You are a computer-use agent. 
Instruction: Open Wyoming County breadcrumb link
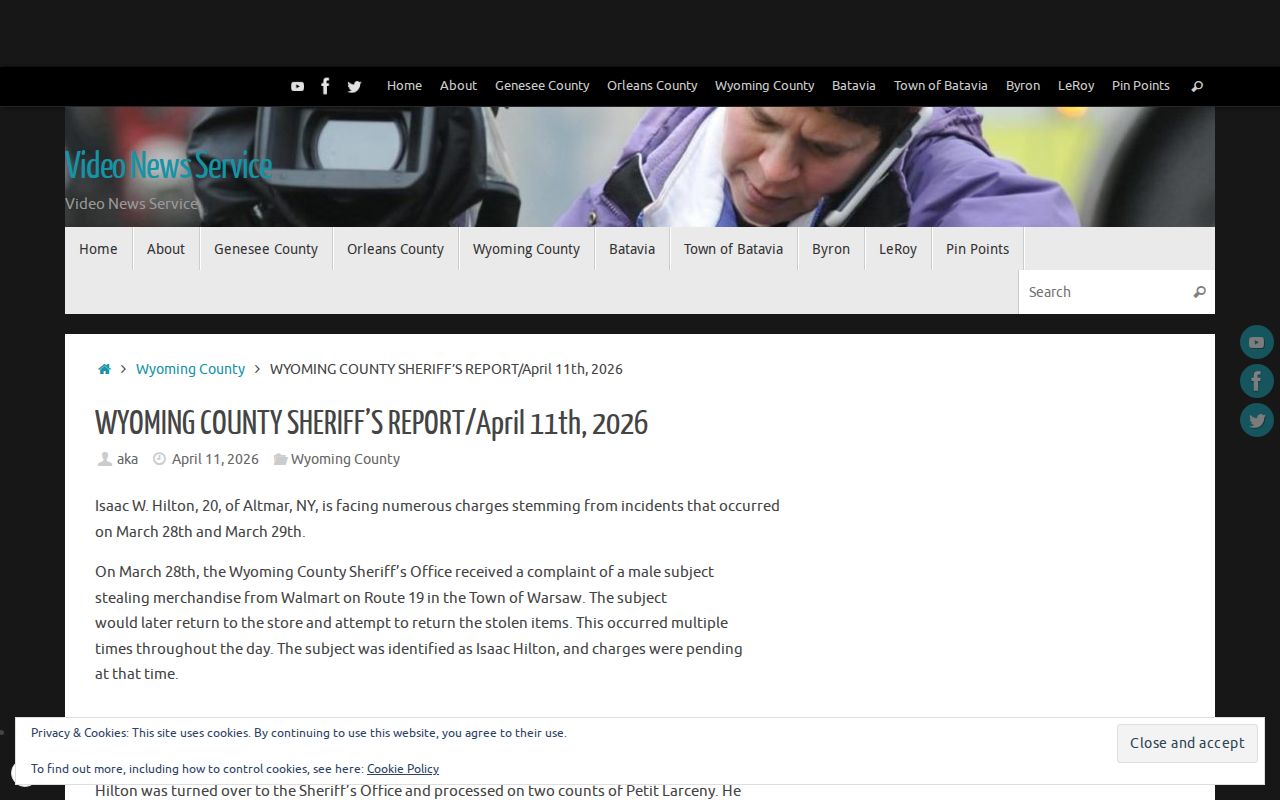click(190, 369)
